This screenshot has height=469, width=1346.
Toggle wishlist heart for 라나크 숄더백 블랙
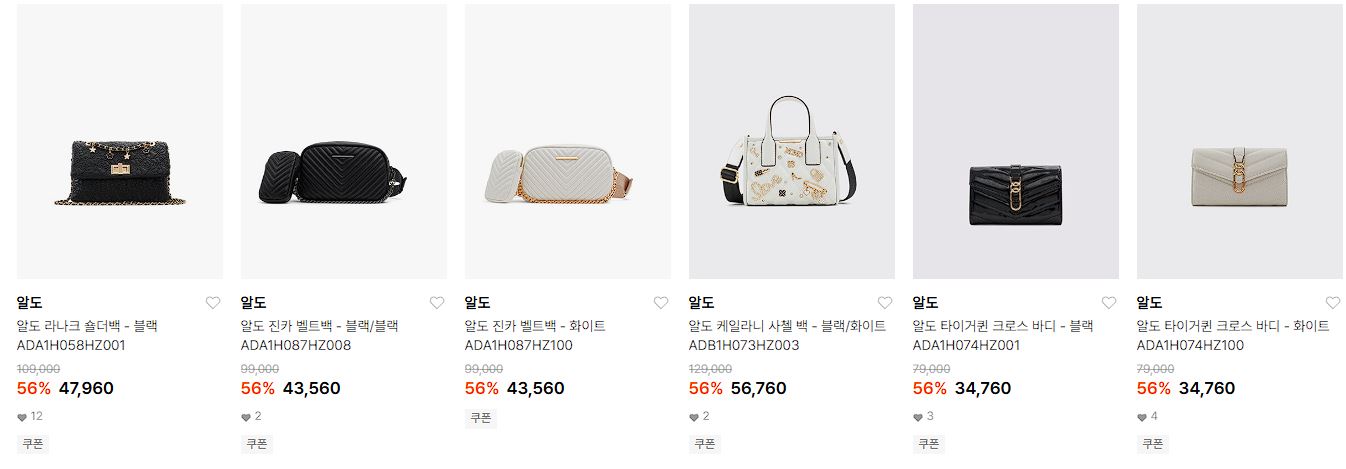213,303
